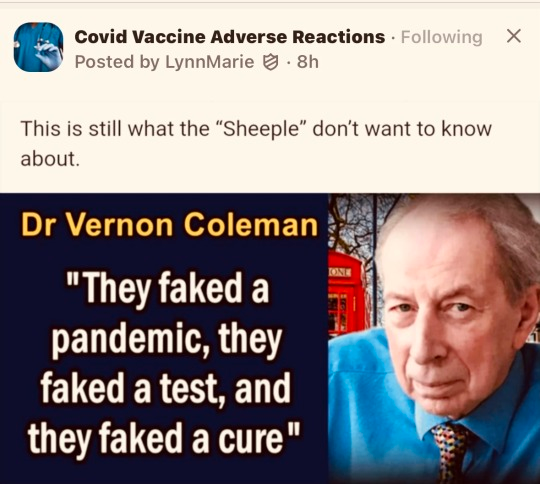
Task: Click the yellow "Dr Vernon Coleman" heading
Action: click(x=169, y=225)
